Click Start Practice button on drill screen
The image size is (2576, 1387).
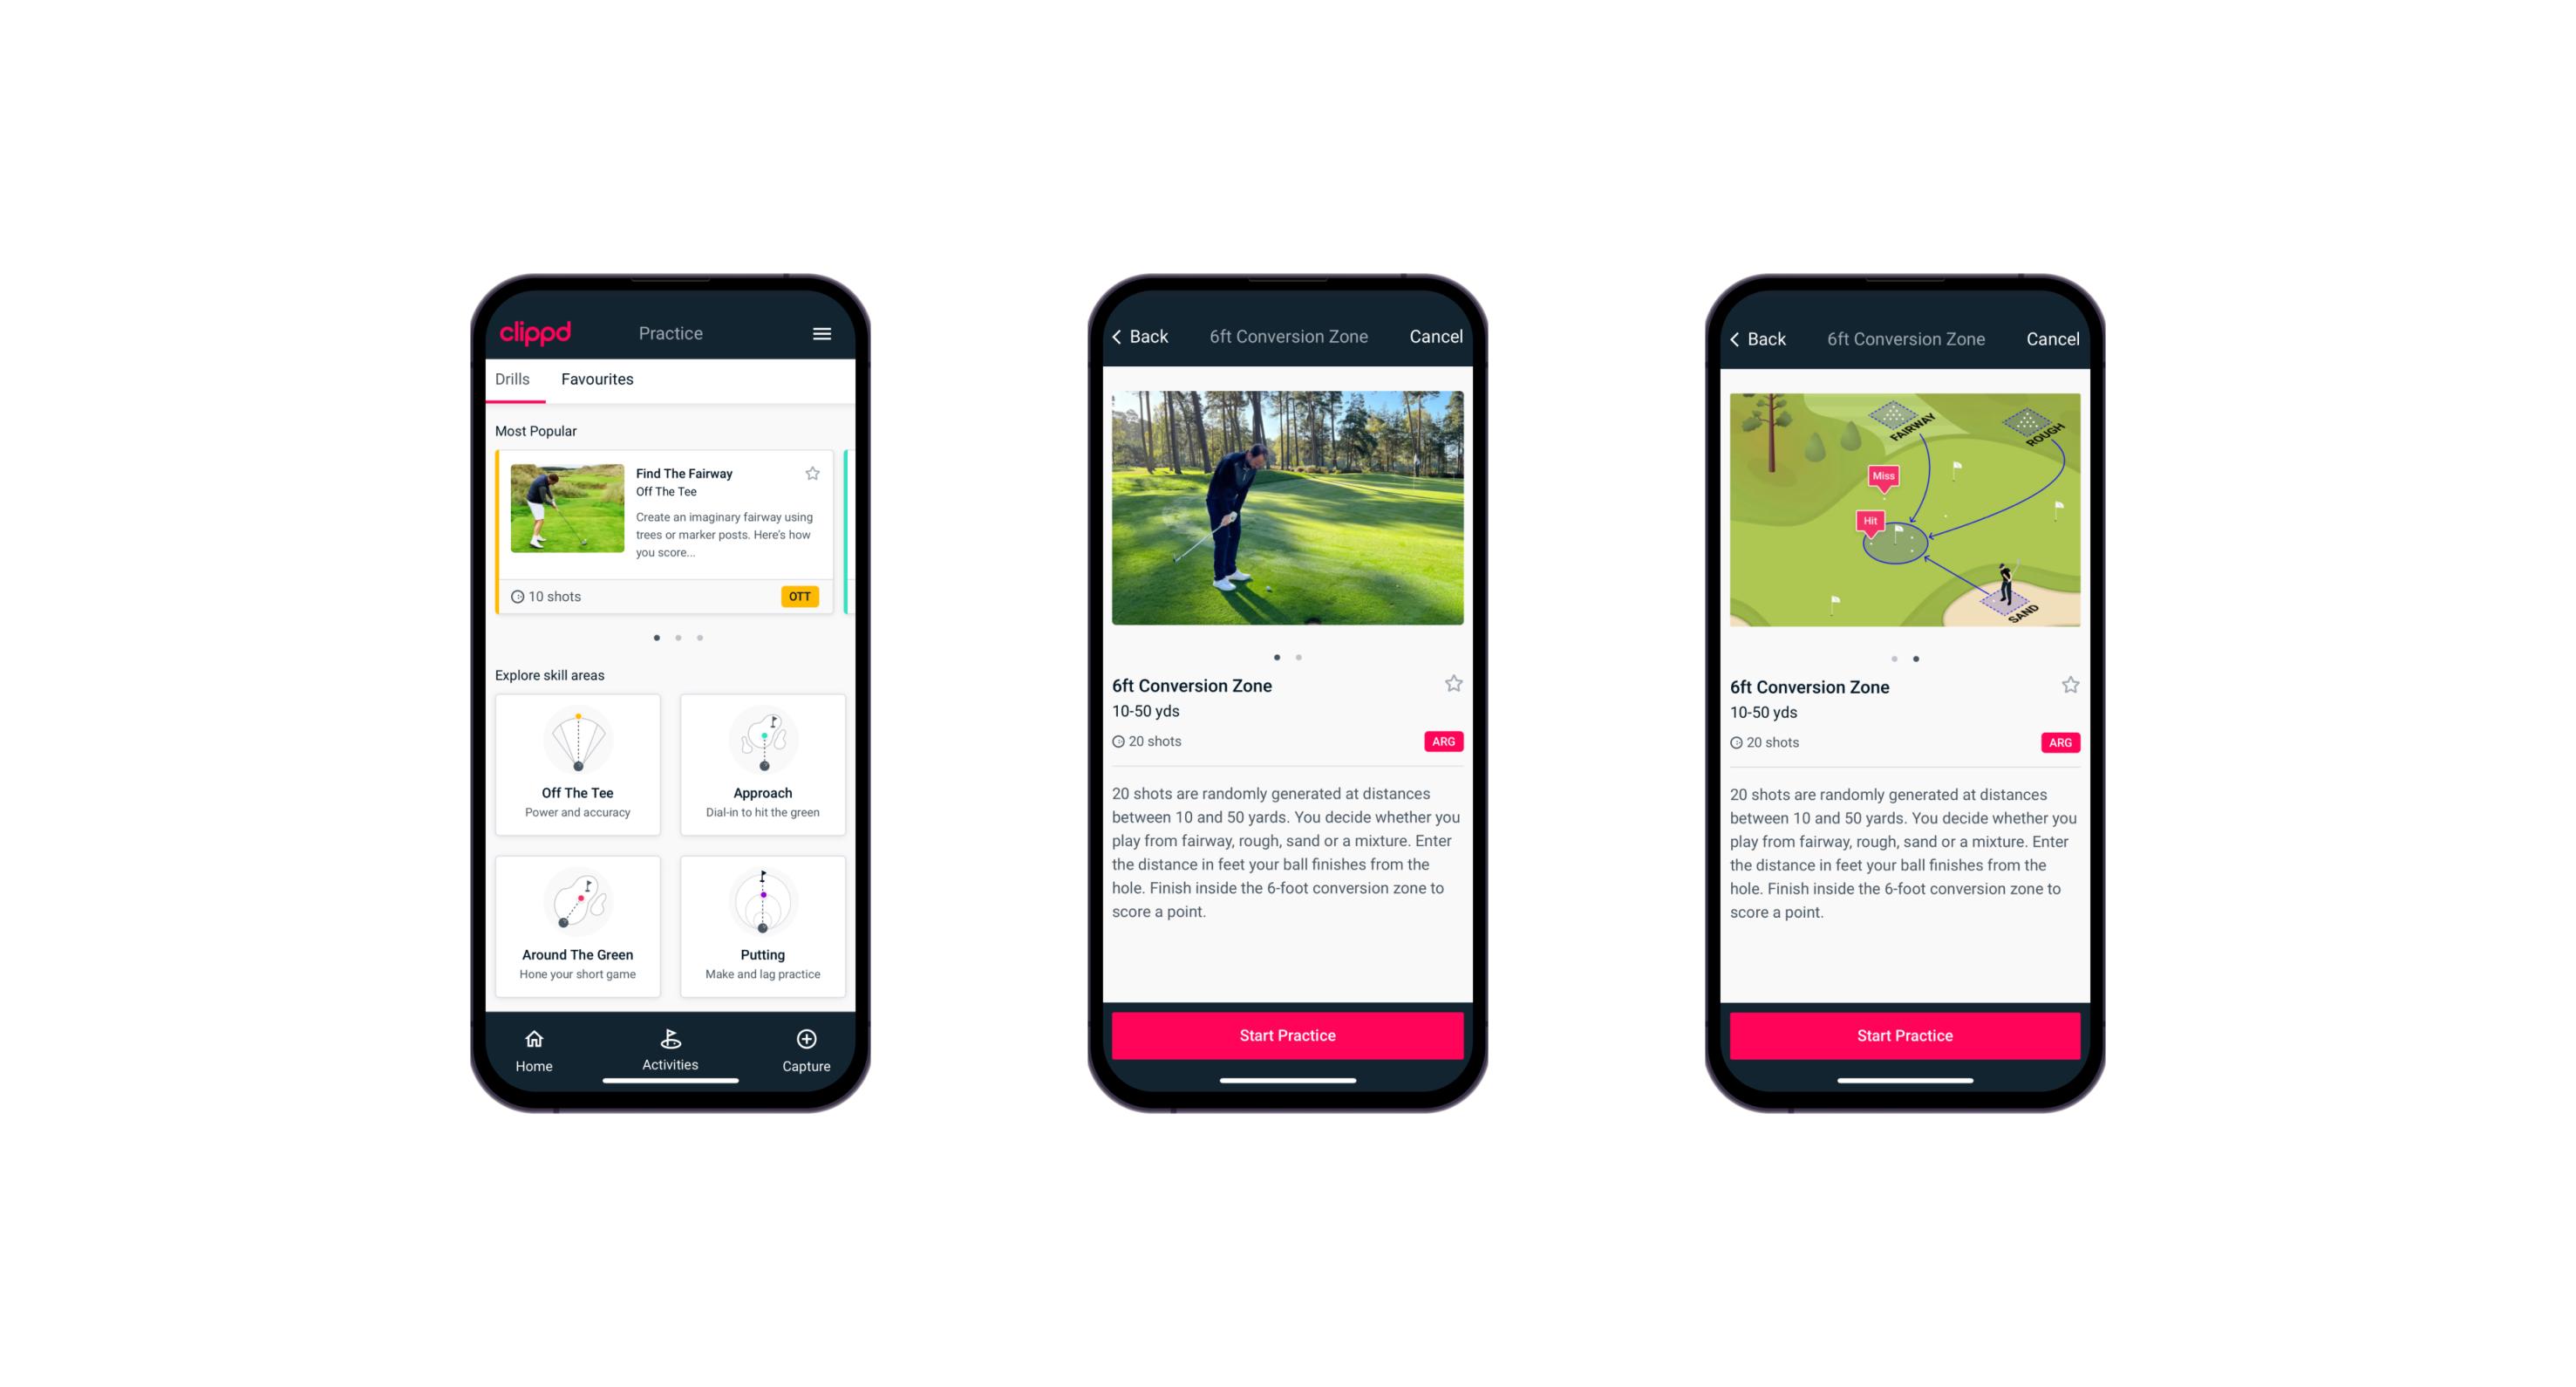(x=1287, y=1034)
